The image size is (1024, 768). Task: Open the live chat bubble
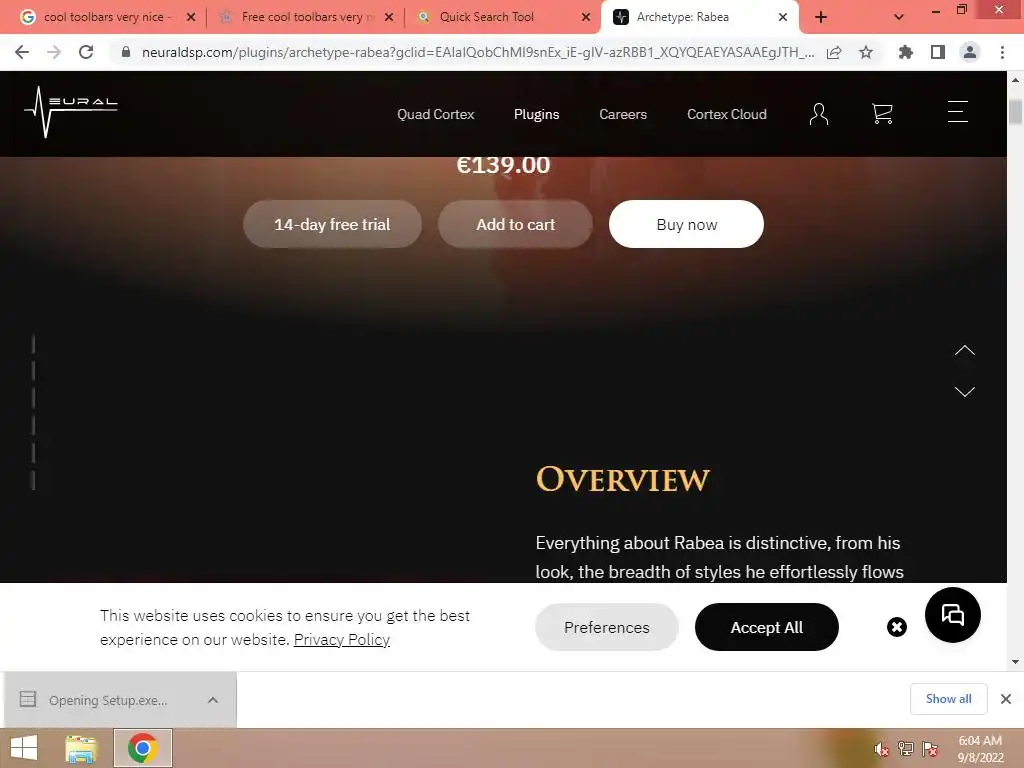[952, 615]
